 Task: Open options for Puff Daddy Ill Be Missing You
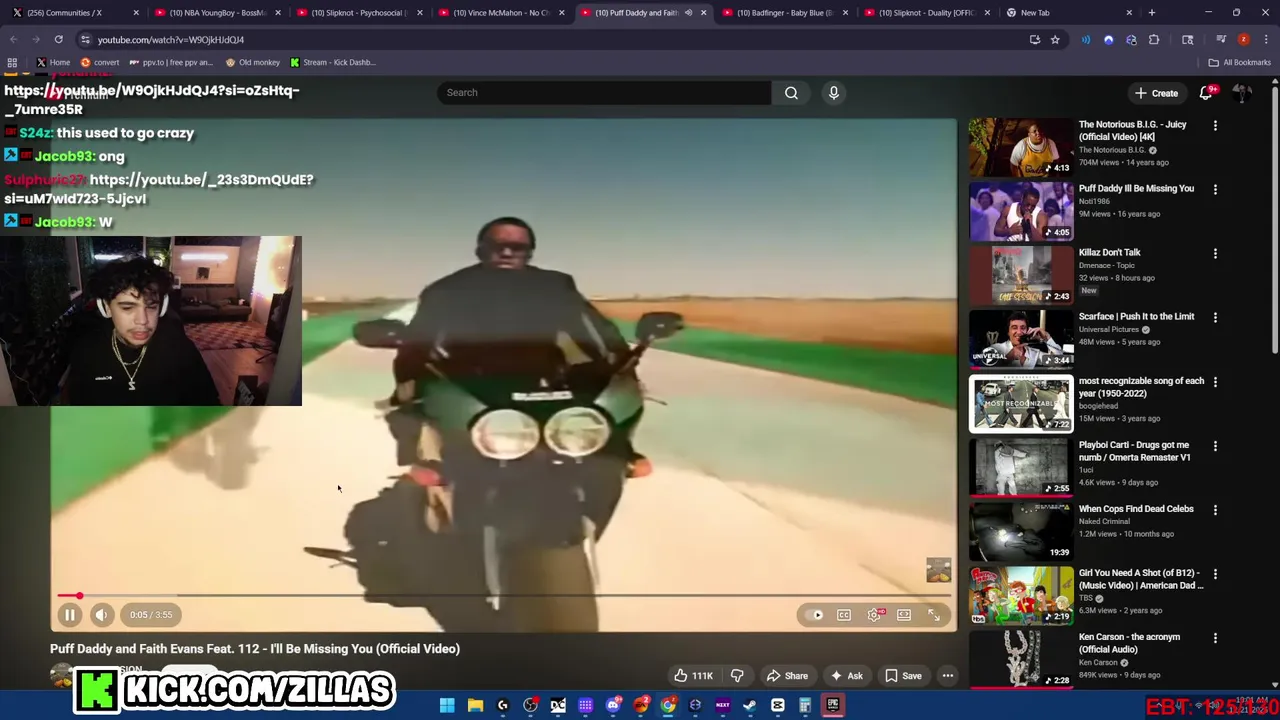tap(1215, 190)
